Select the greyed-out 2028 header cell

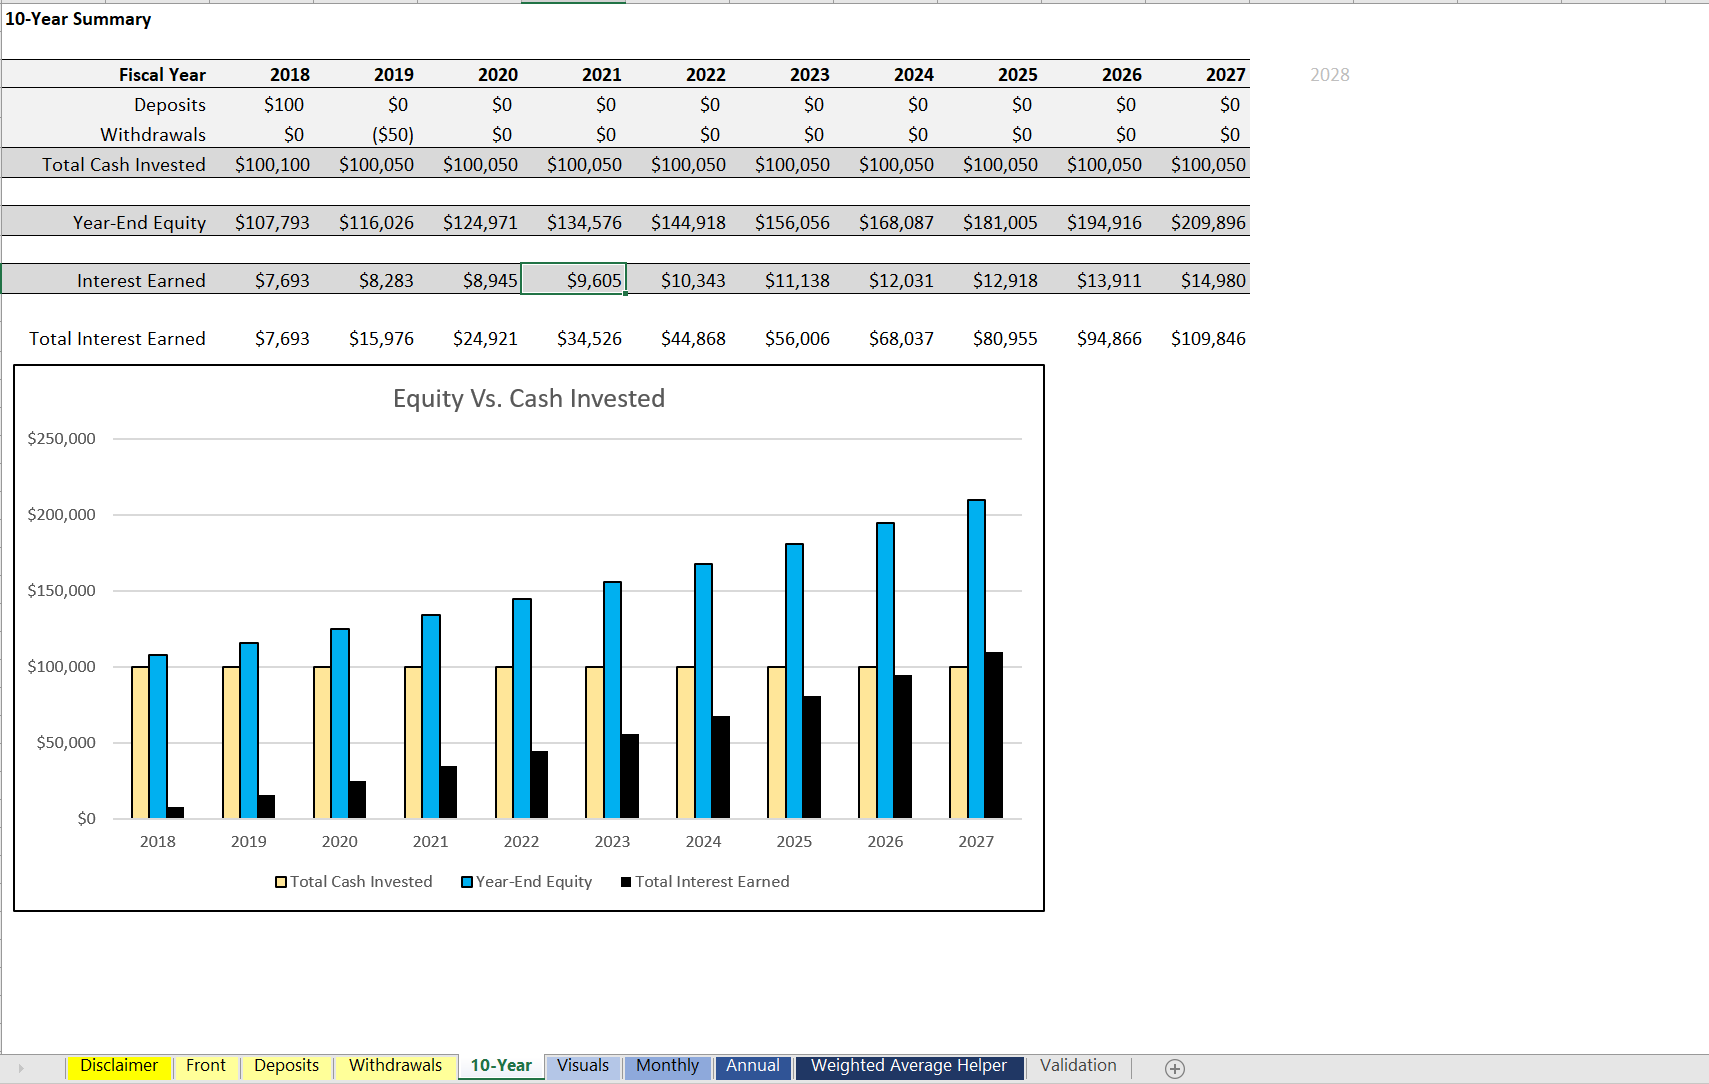point(1330,75)
